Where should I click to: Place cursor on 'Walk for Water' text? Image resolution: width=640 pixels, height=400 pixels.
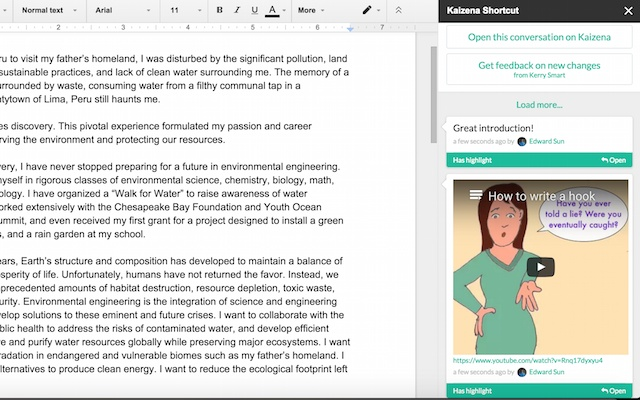pos(148,193)
